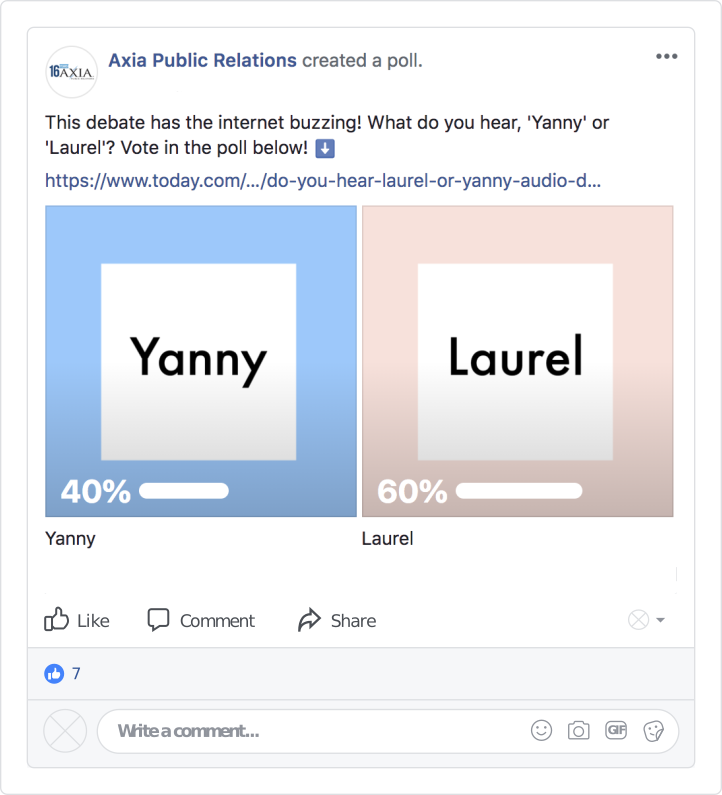722x795 pixels.
Task: Expand the audience selector dropdown arrow
Action: pyautogui.click(x=660, y=621)
